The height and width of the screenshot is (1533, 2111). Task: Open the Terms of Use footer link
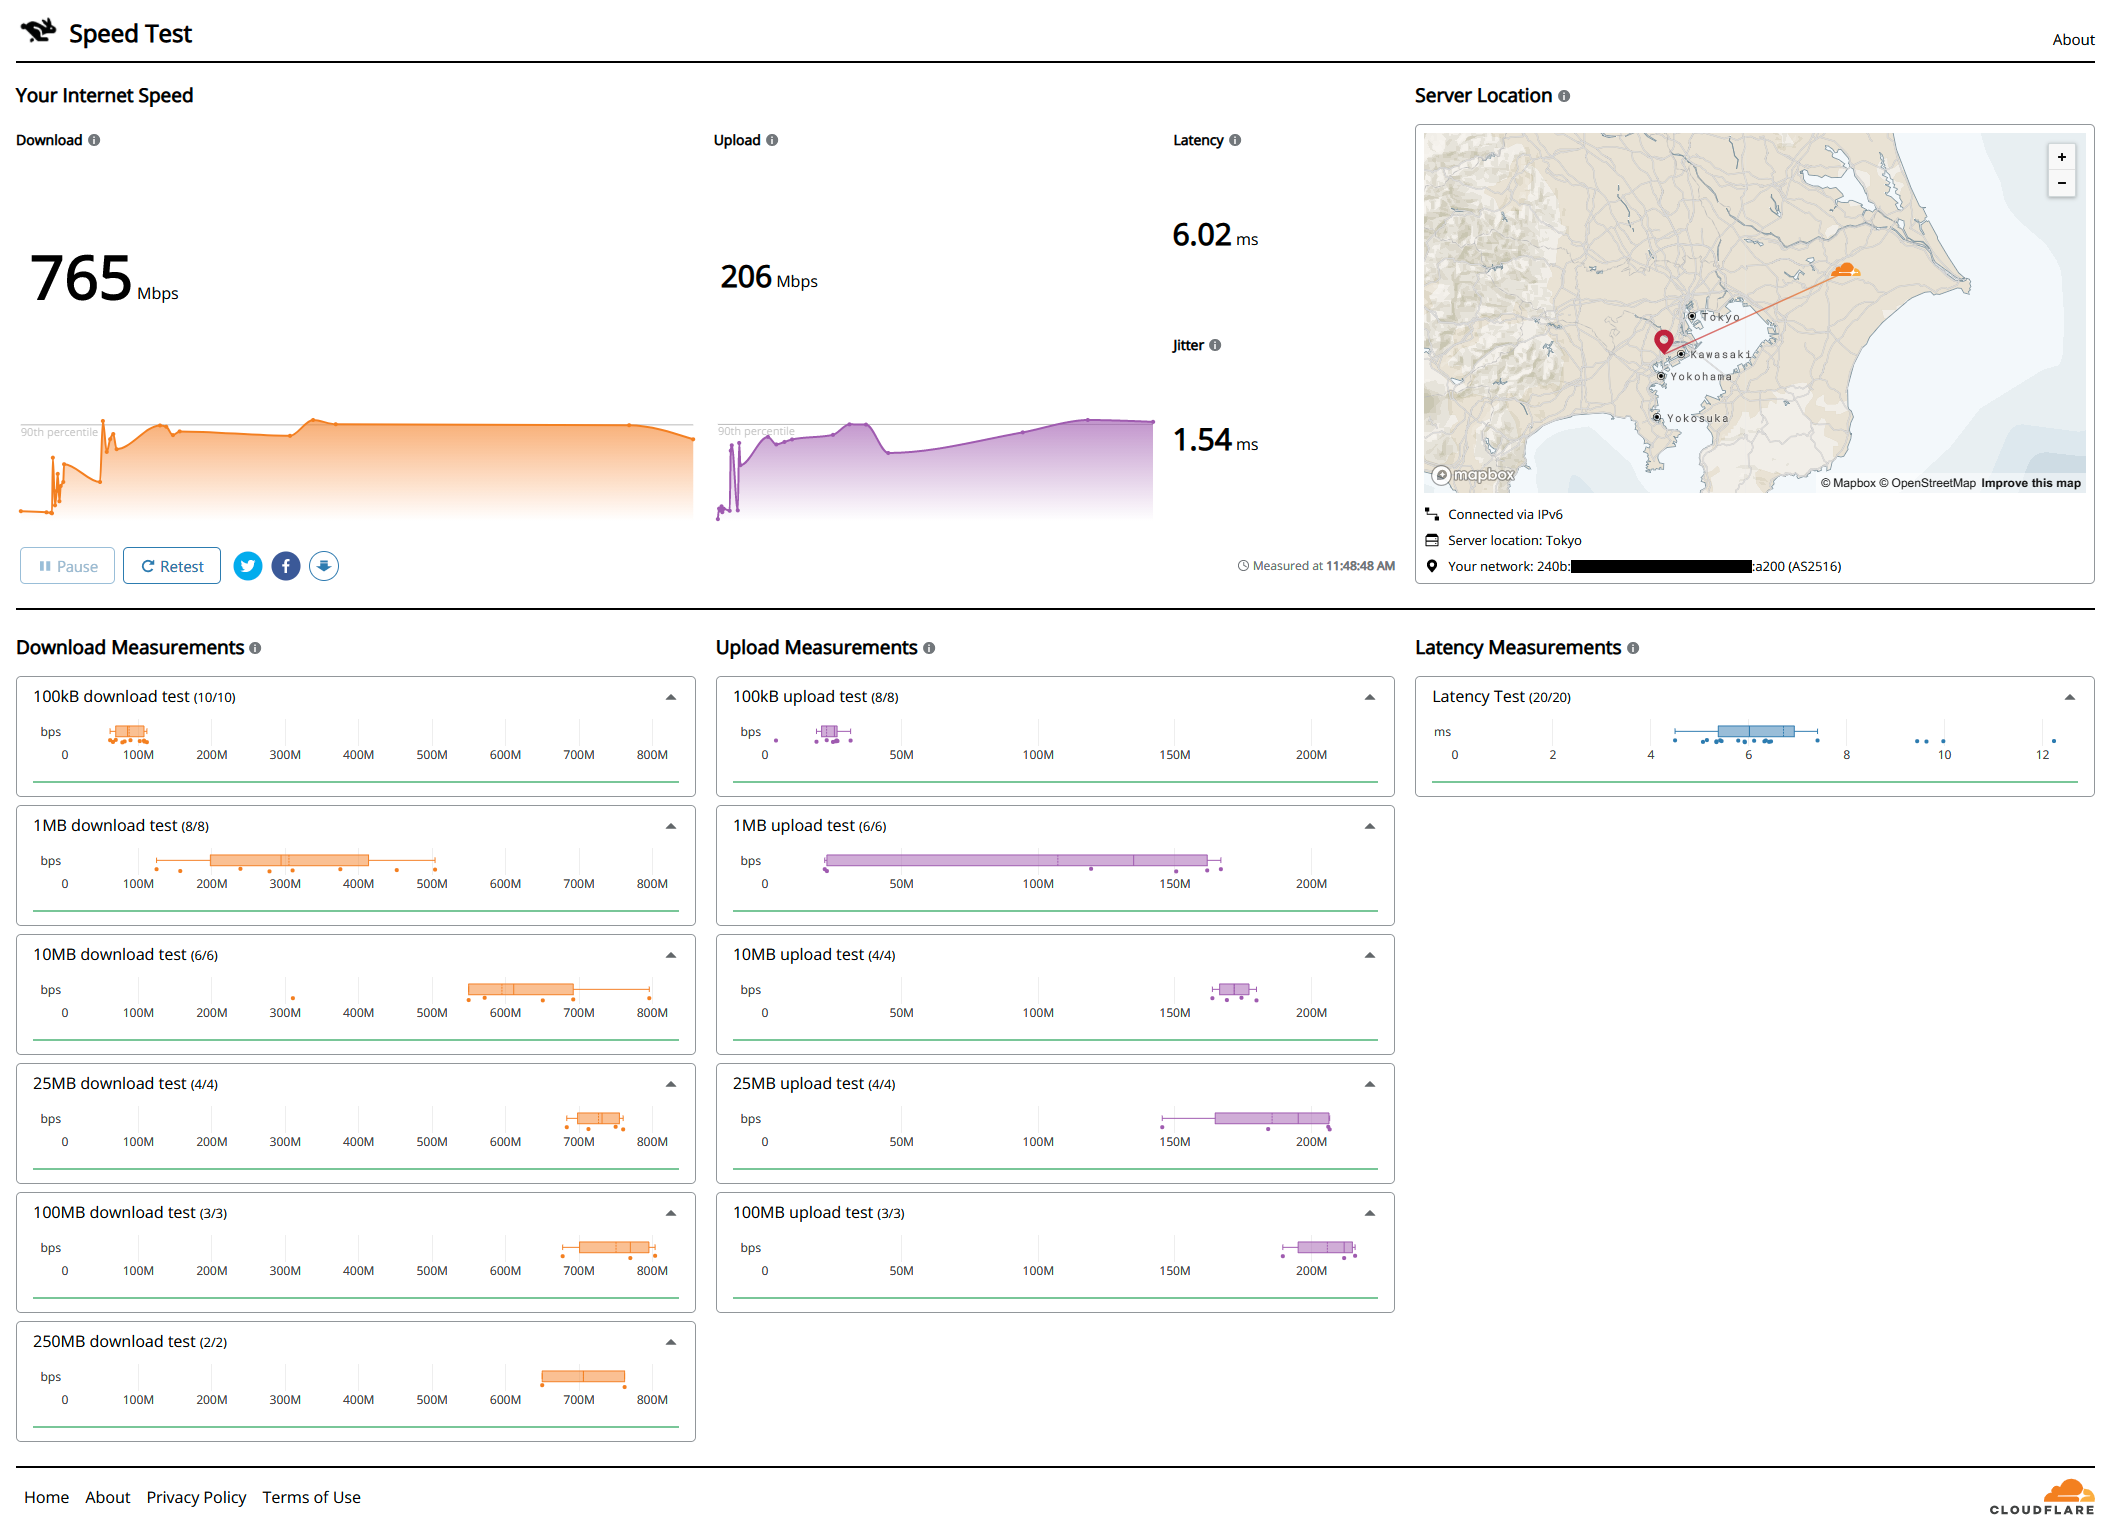pos(311,1497)
